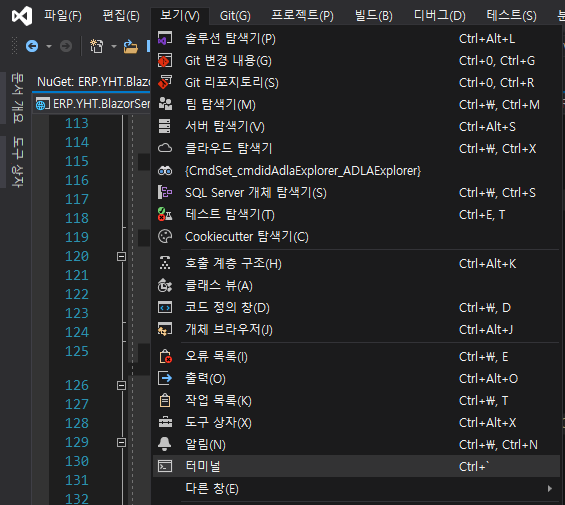The height and width of the screenshot is (505, 565).
Task: Open 코드 정의 창(D) entry
Action: 357,307
